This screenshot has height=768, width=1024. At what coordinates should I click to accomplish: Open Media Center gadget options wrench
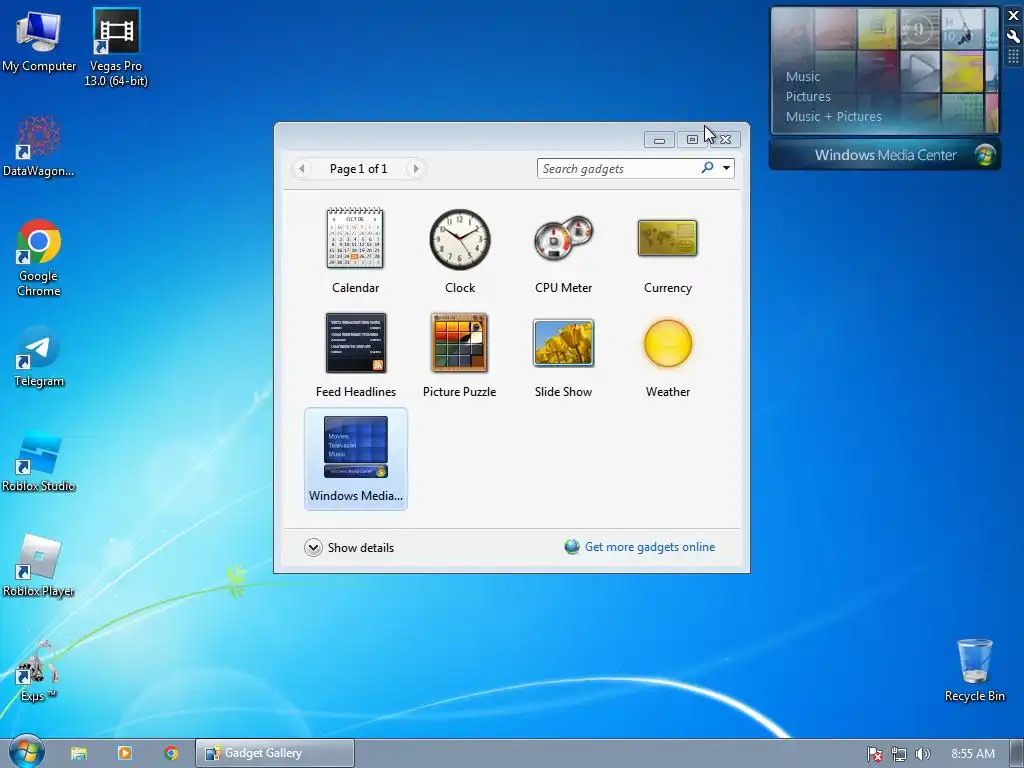[x=1014, y=37]
